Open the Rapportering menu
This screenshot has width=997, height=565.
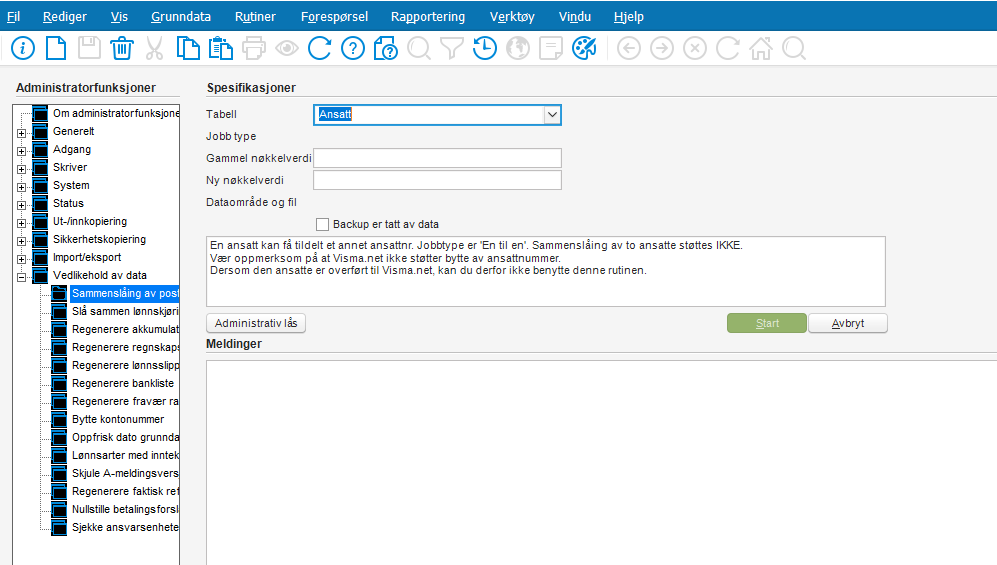tap(428, 17)
